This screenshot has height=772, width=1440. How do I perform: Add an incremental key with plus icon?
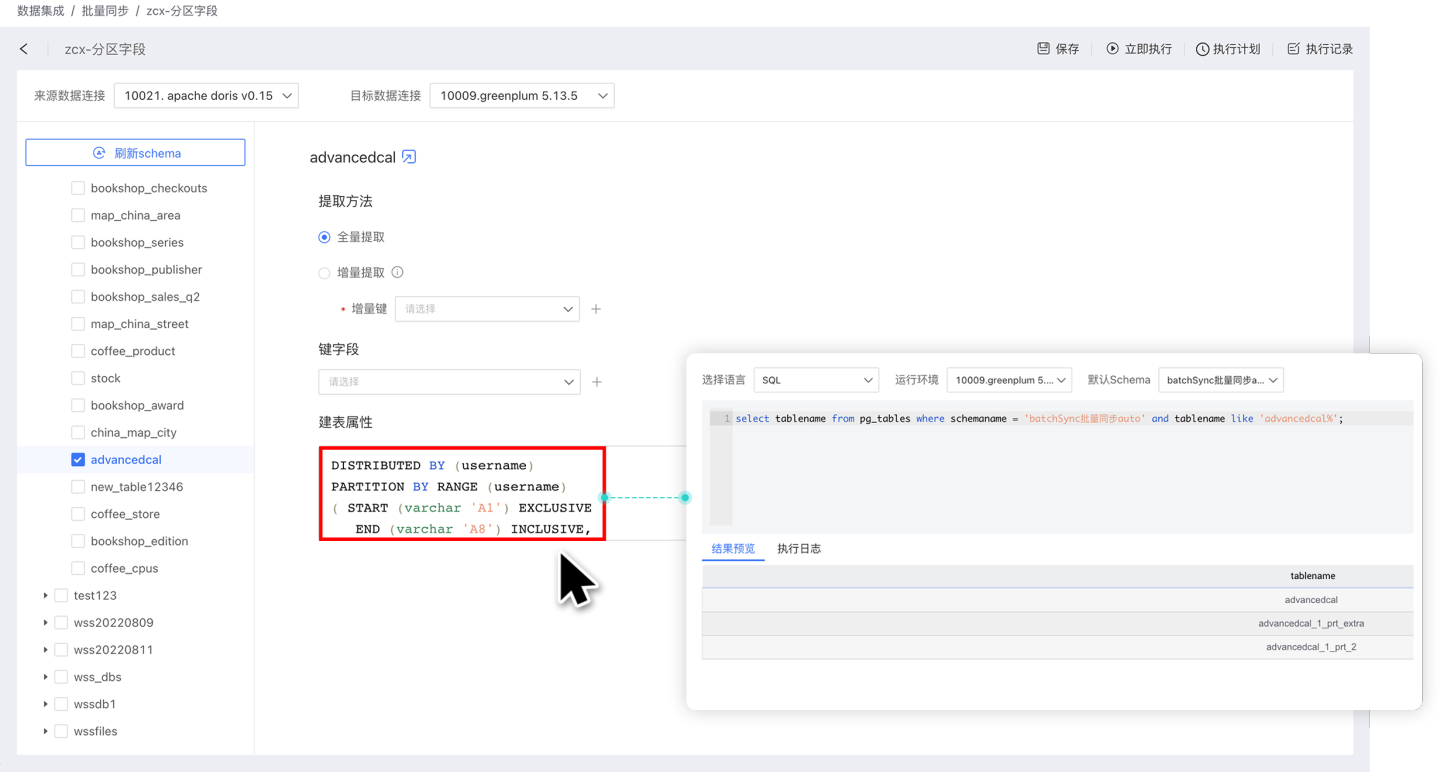(596, 309)
